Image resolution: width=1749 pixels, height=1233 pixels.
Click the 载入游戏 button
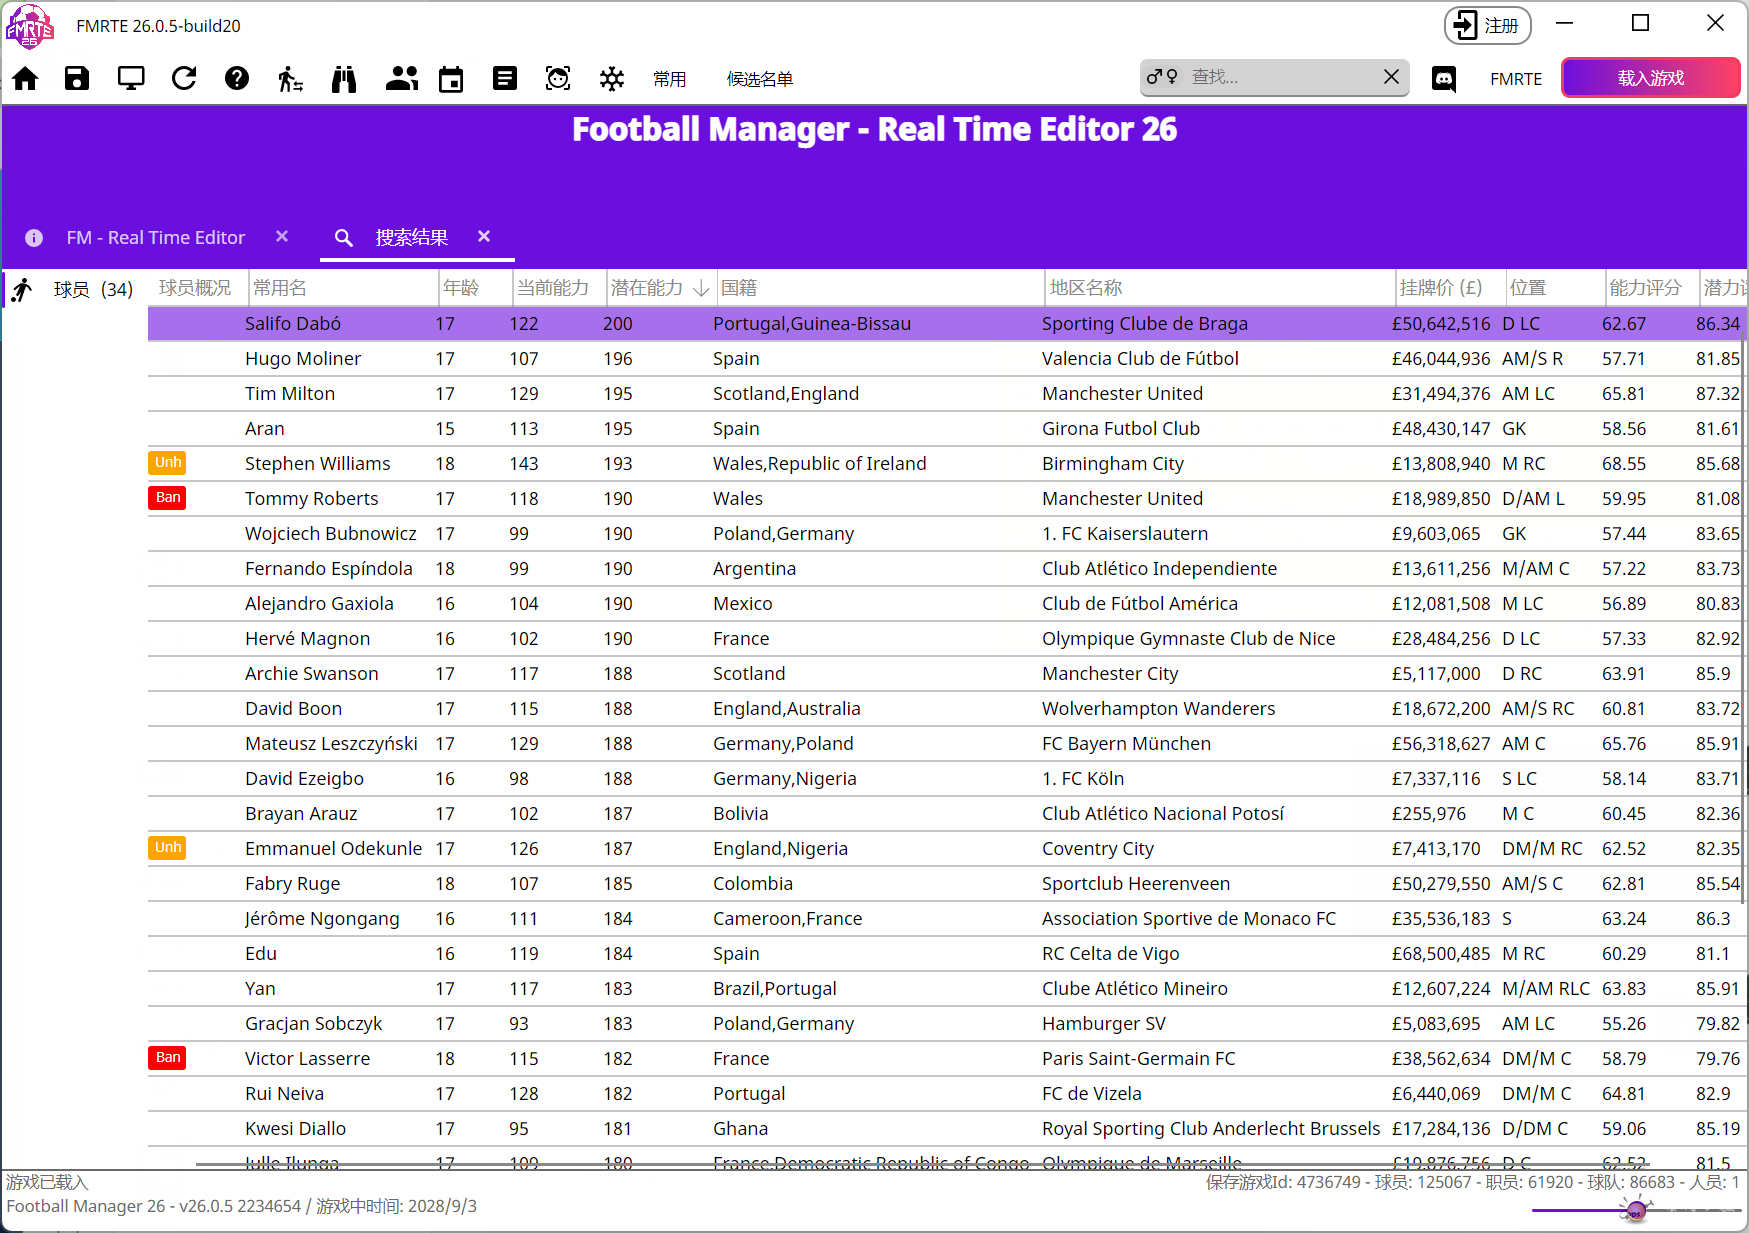1650,78
